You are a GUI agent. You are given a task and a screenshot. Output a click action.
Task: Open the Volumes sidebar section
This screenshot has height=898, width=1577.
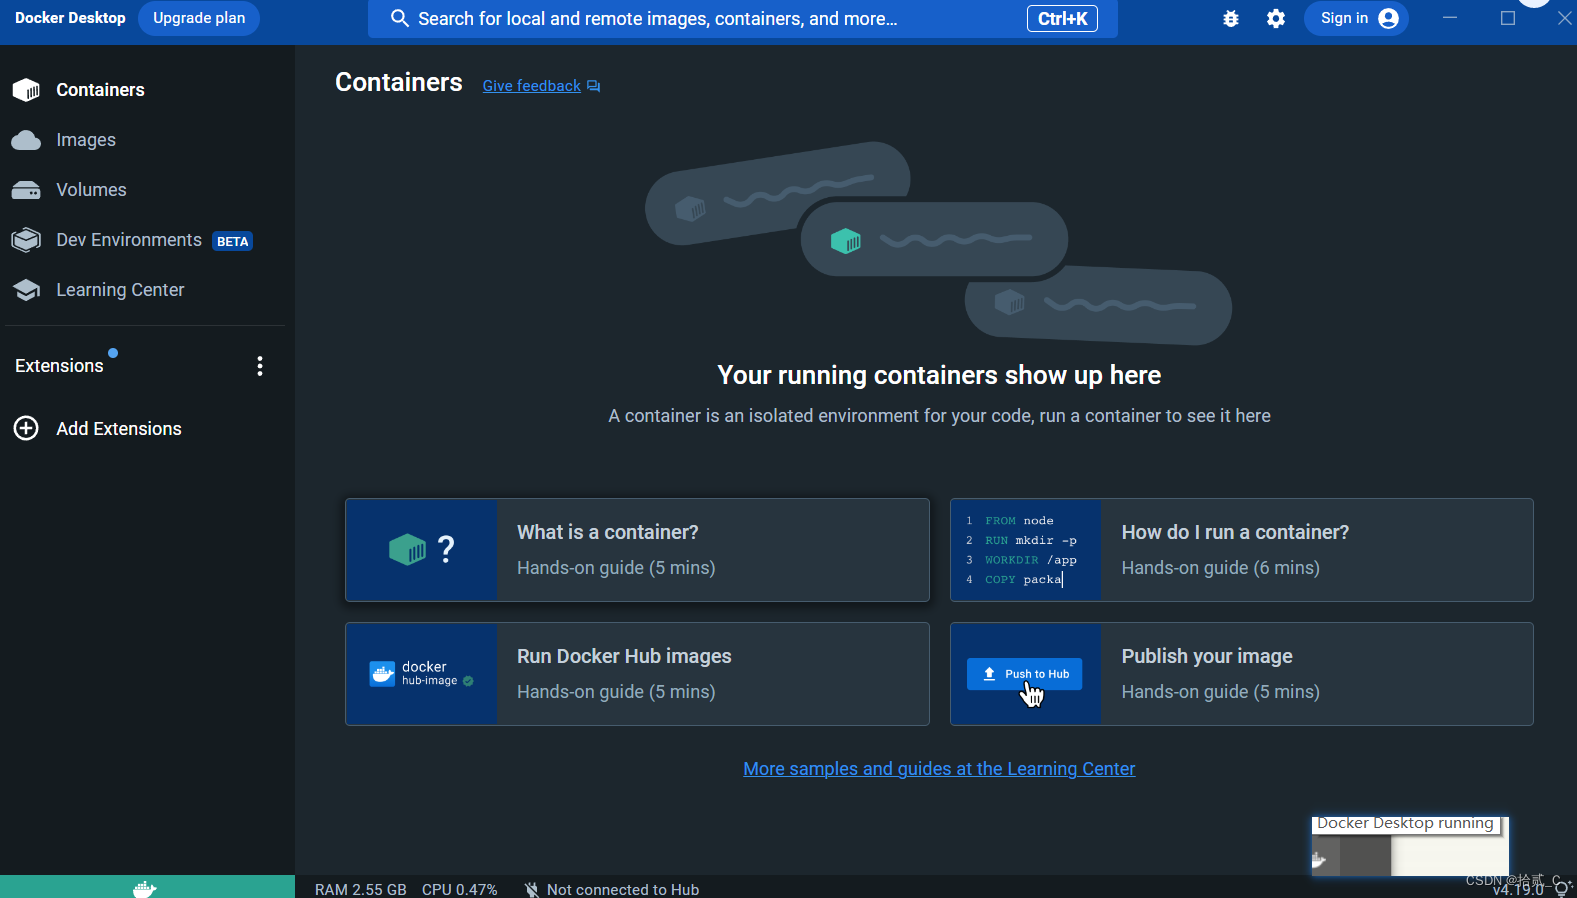tap(91, 190)
